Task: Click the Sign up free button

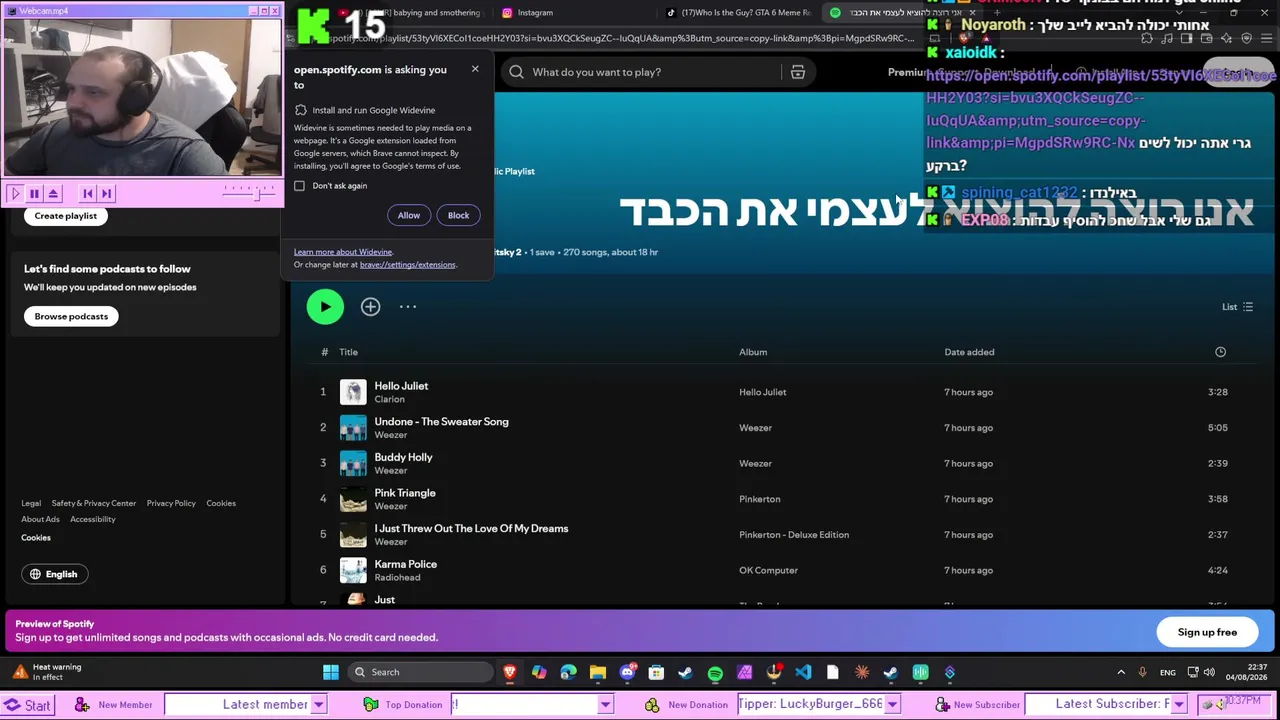Action: click(1207, 632)
